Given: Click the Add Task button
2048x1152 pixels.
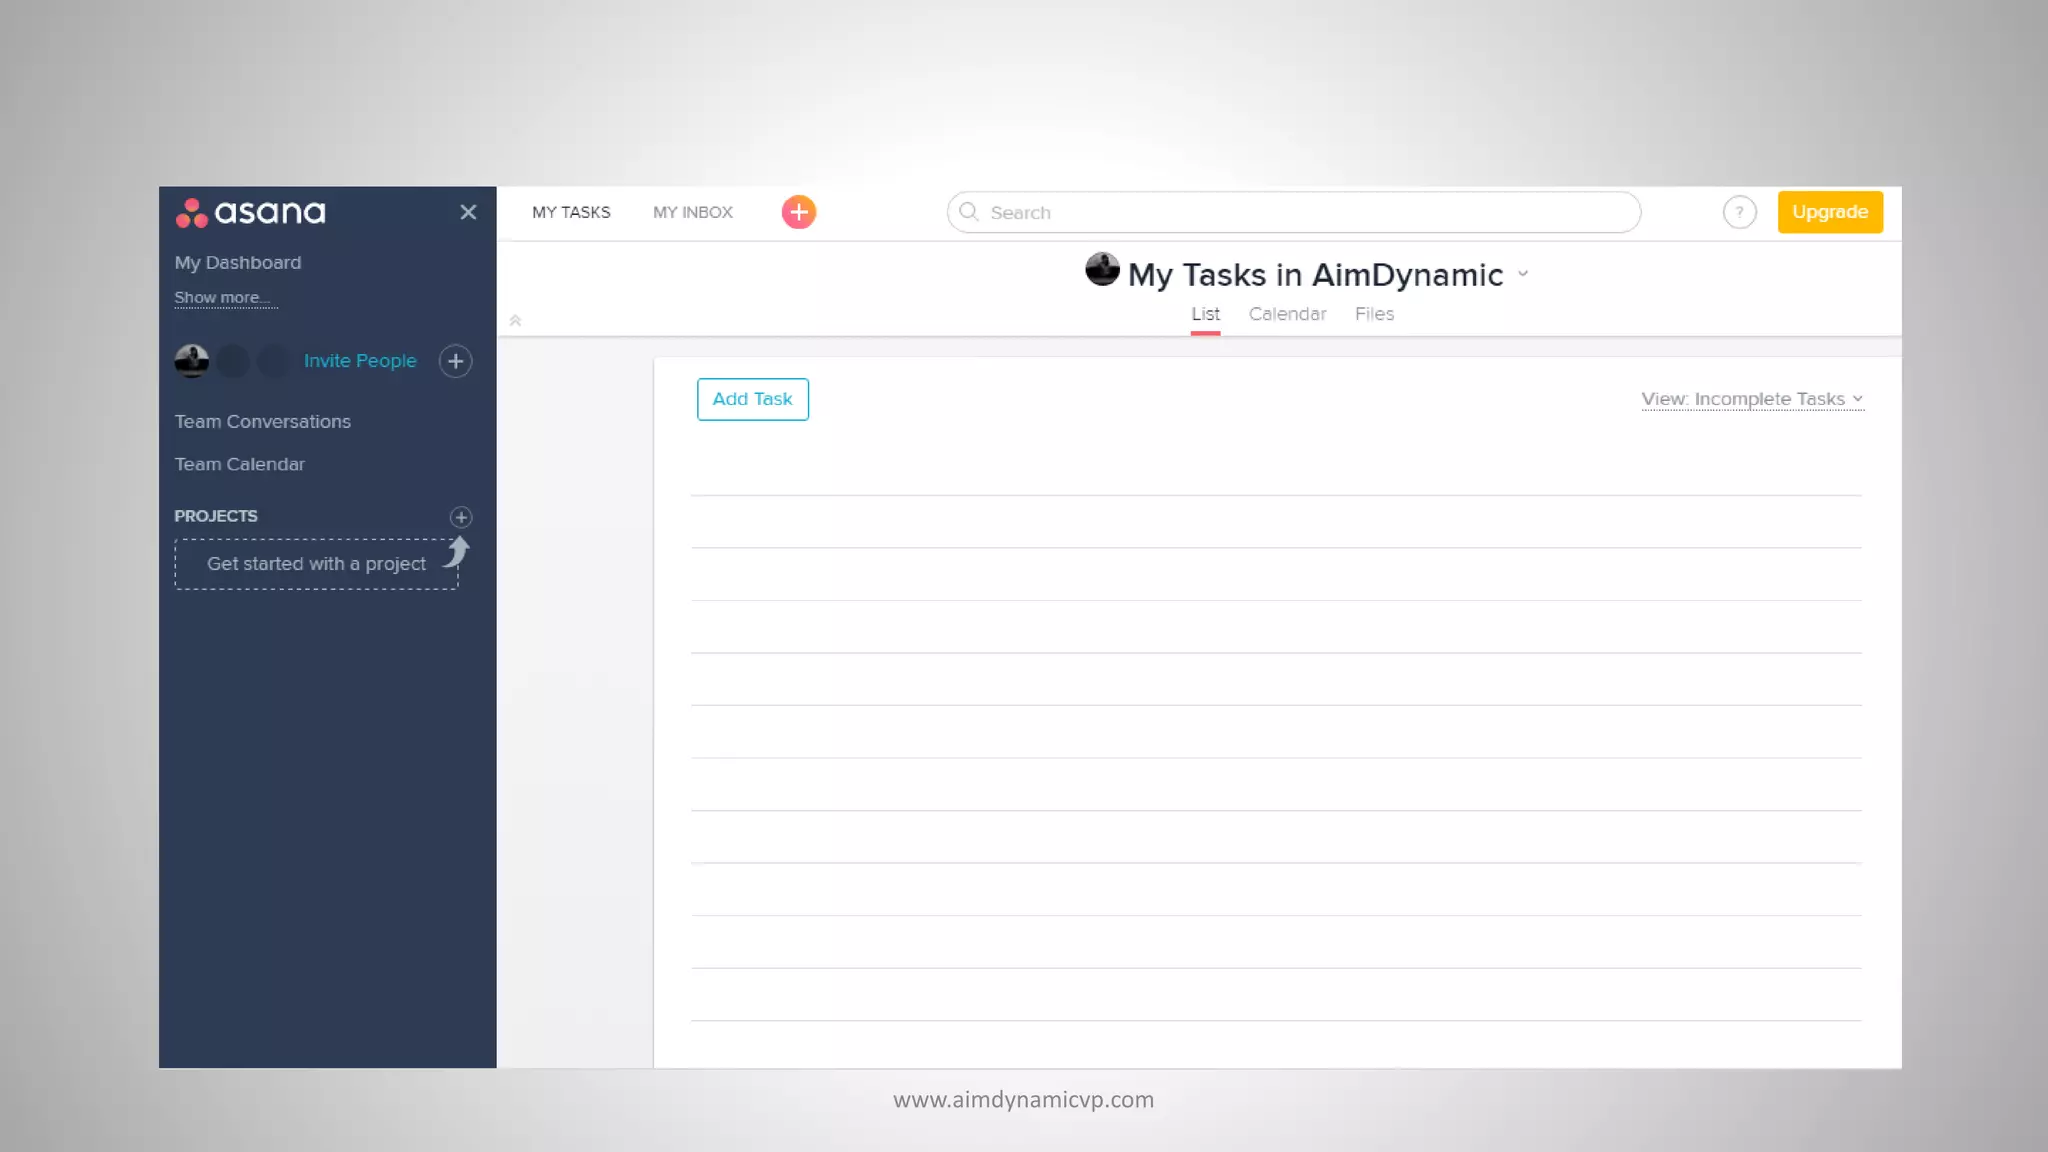Looking at the screenshot, I should (x=752, y=399).
